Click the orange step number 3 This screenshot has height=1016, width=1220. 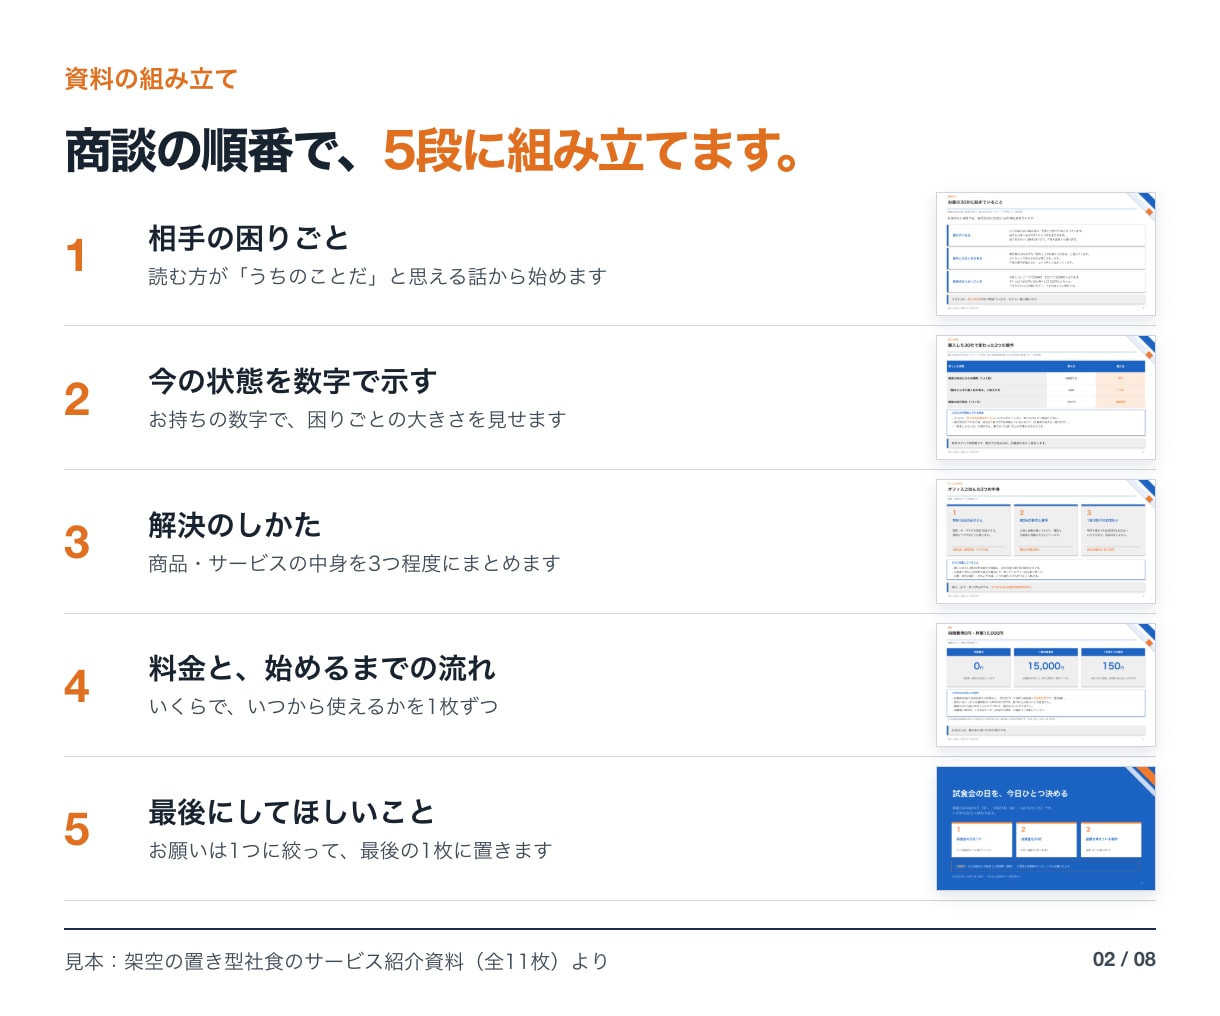click(77, 543)
